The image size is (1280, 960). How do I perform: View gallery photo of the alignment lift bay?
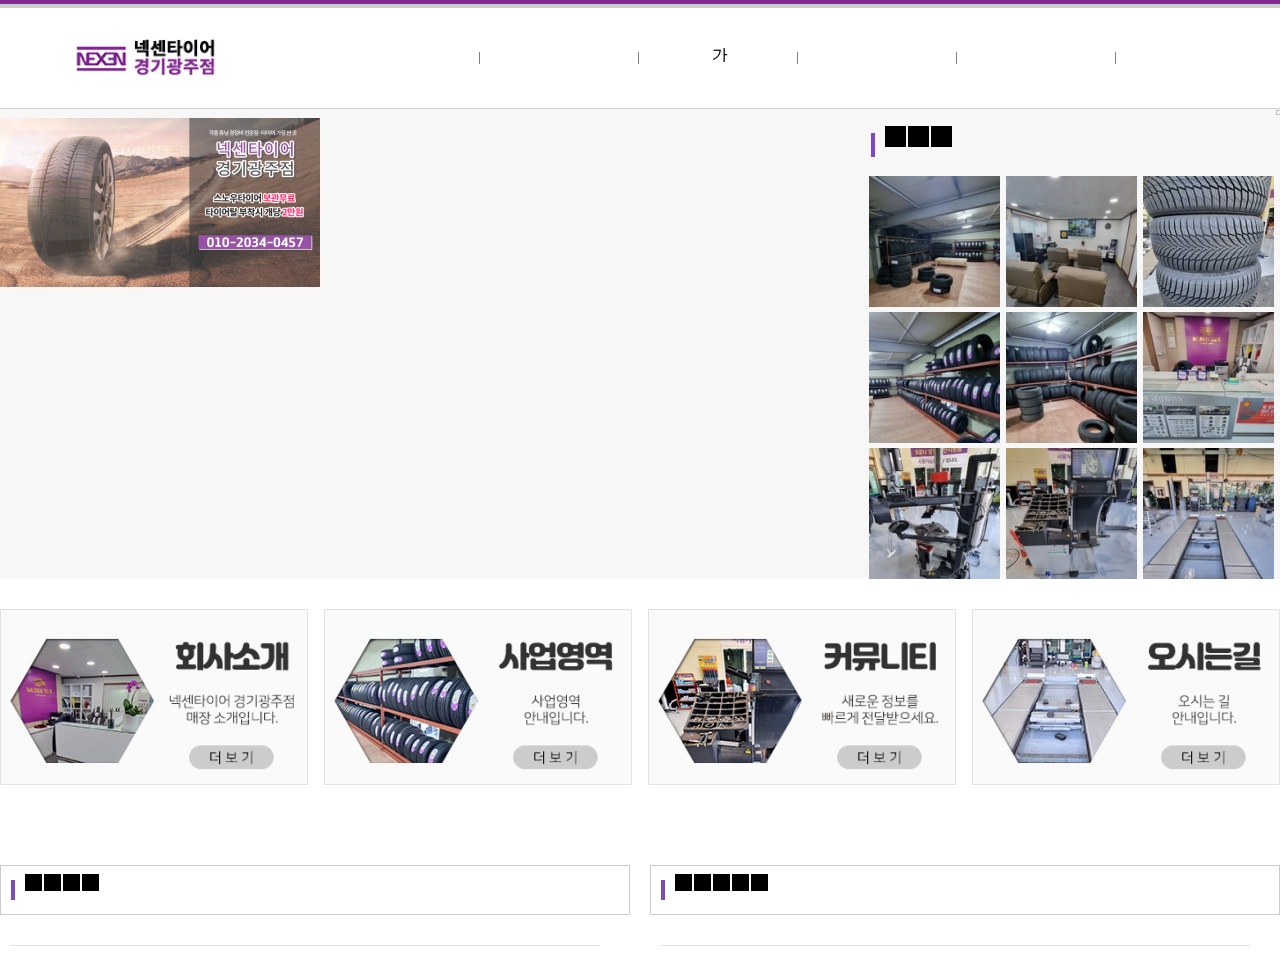coord(1208,513)
